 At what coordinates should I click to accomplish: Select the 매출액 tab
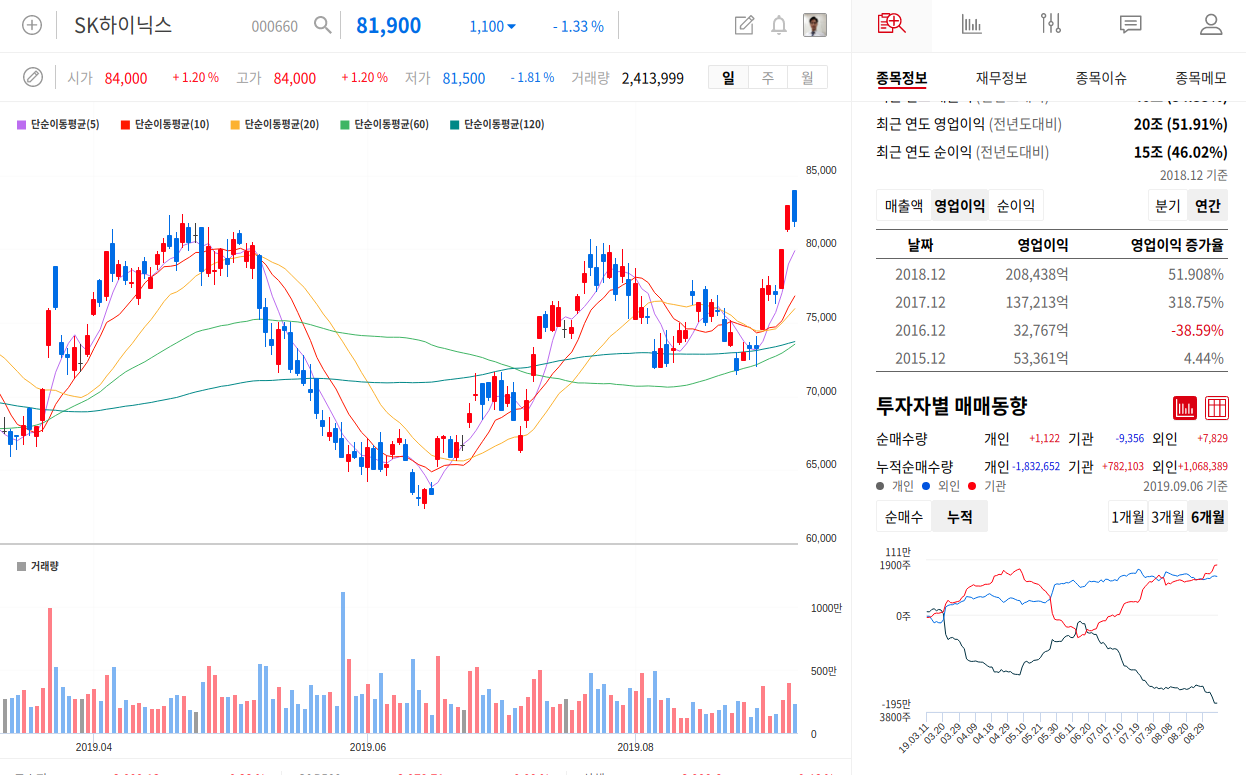pos(903,206)
